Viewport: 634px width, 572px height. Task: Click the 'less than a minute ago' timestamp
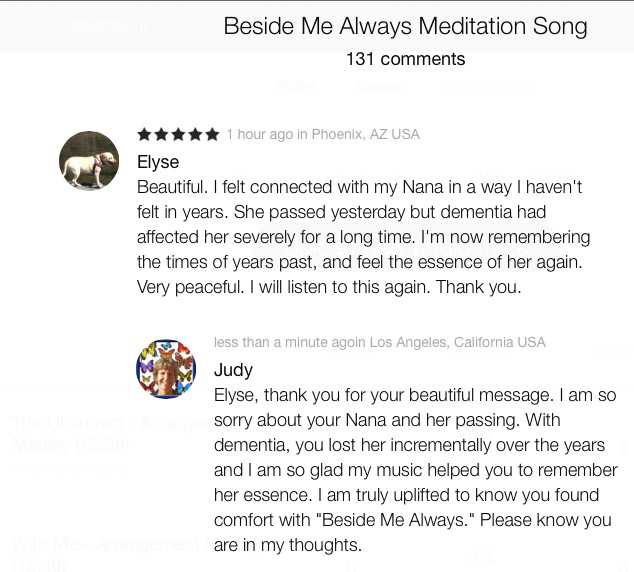380,342
